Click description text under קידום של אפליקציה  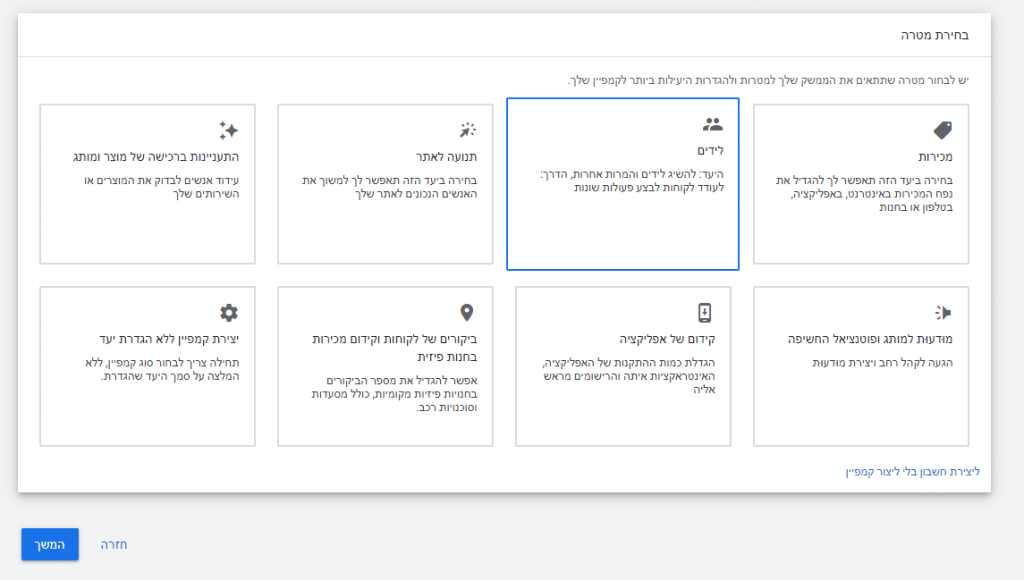[630, 376]
